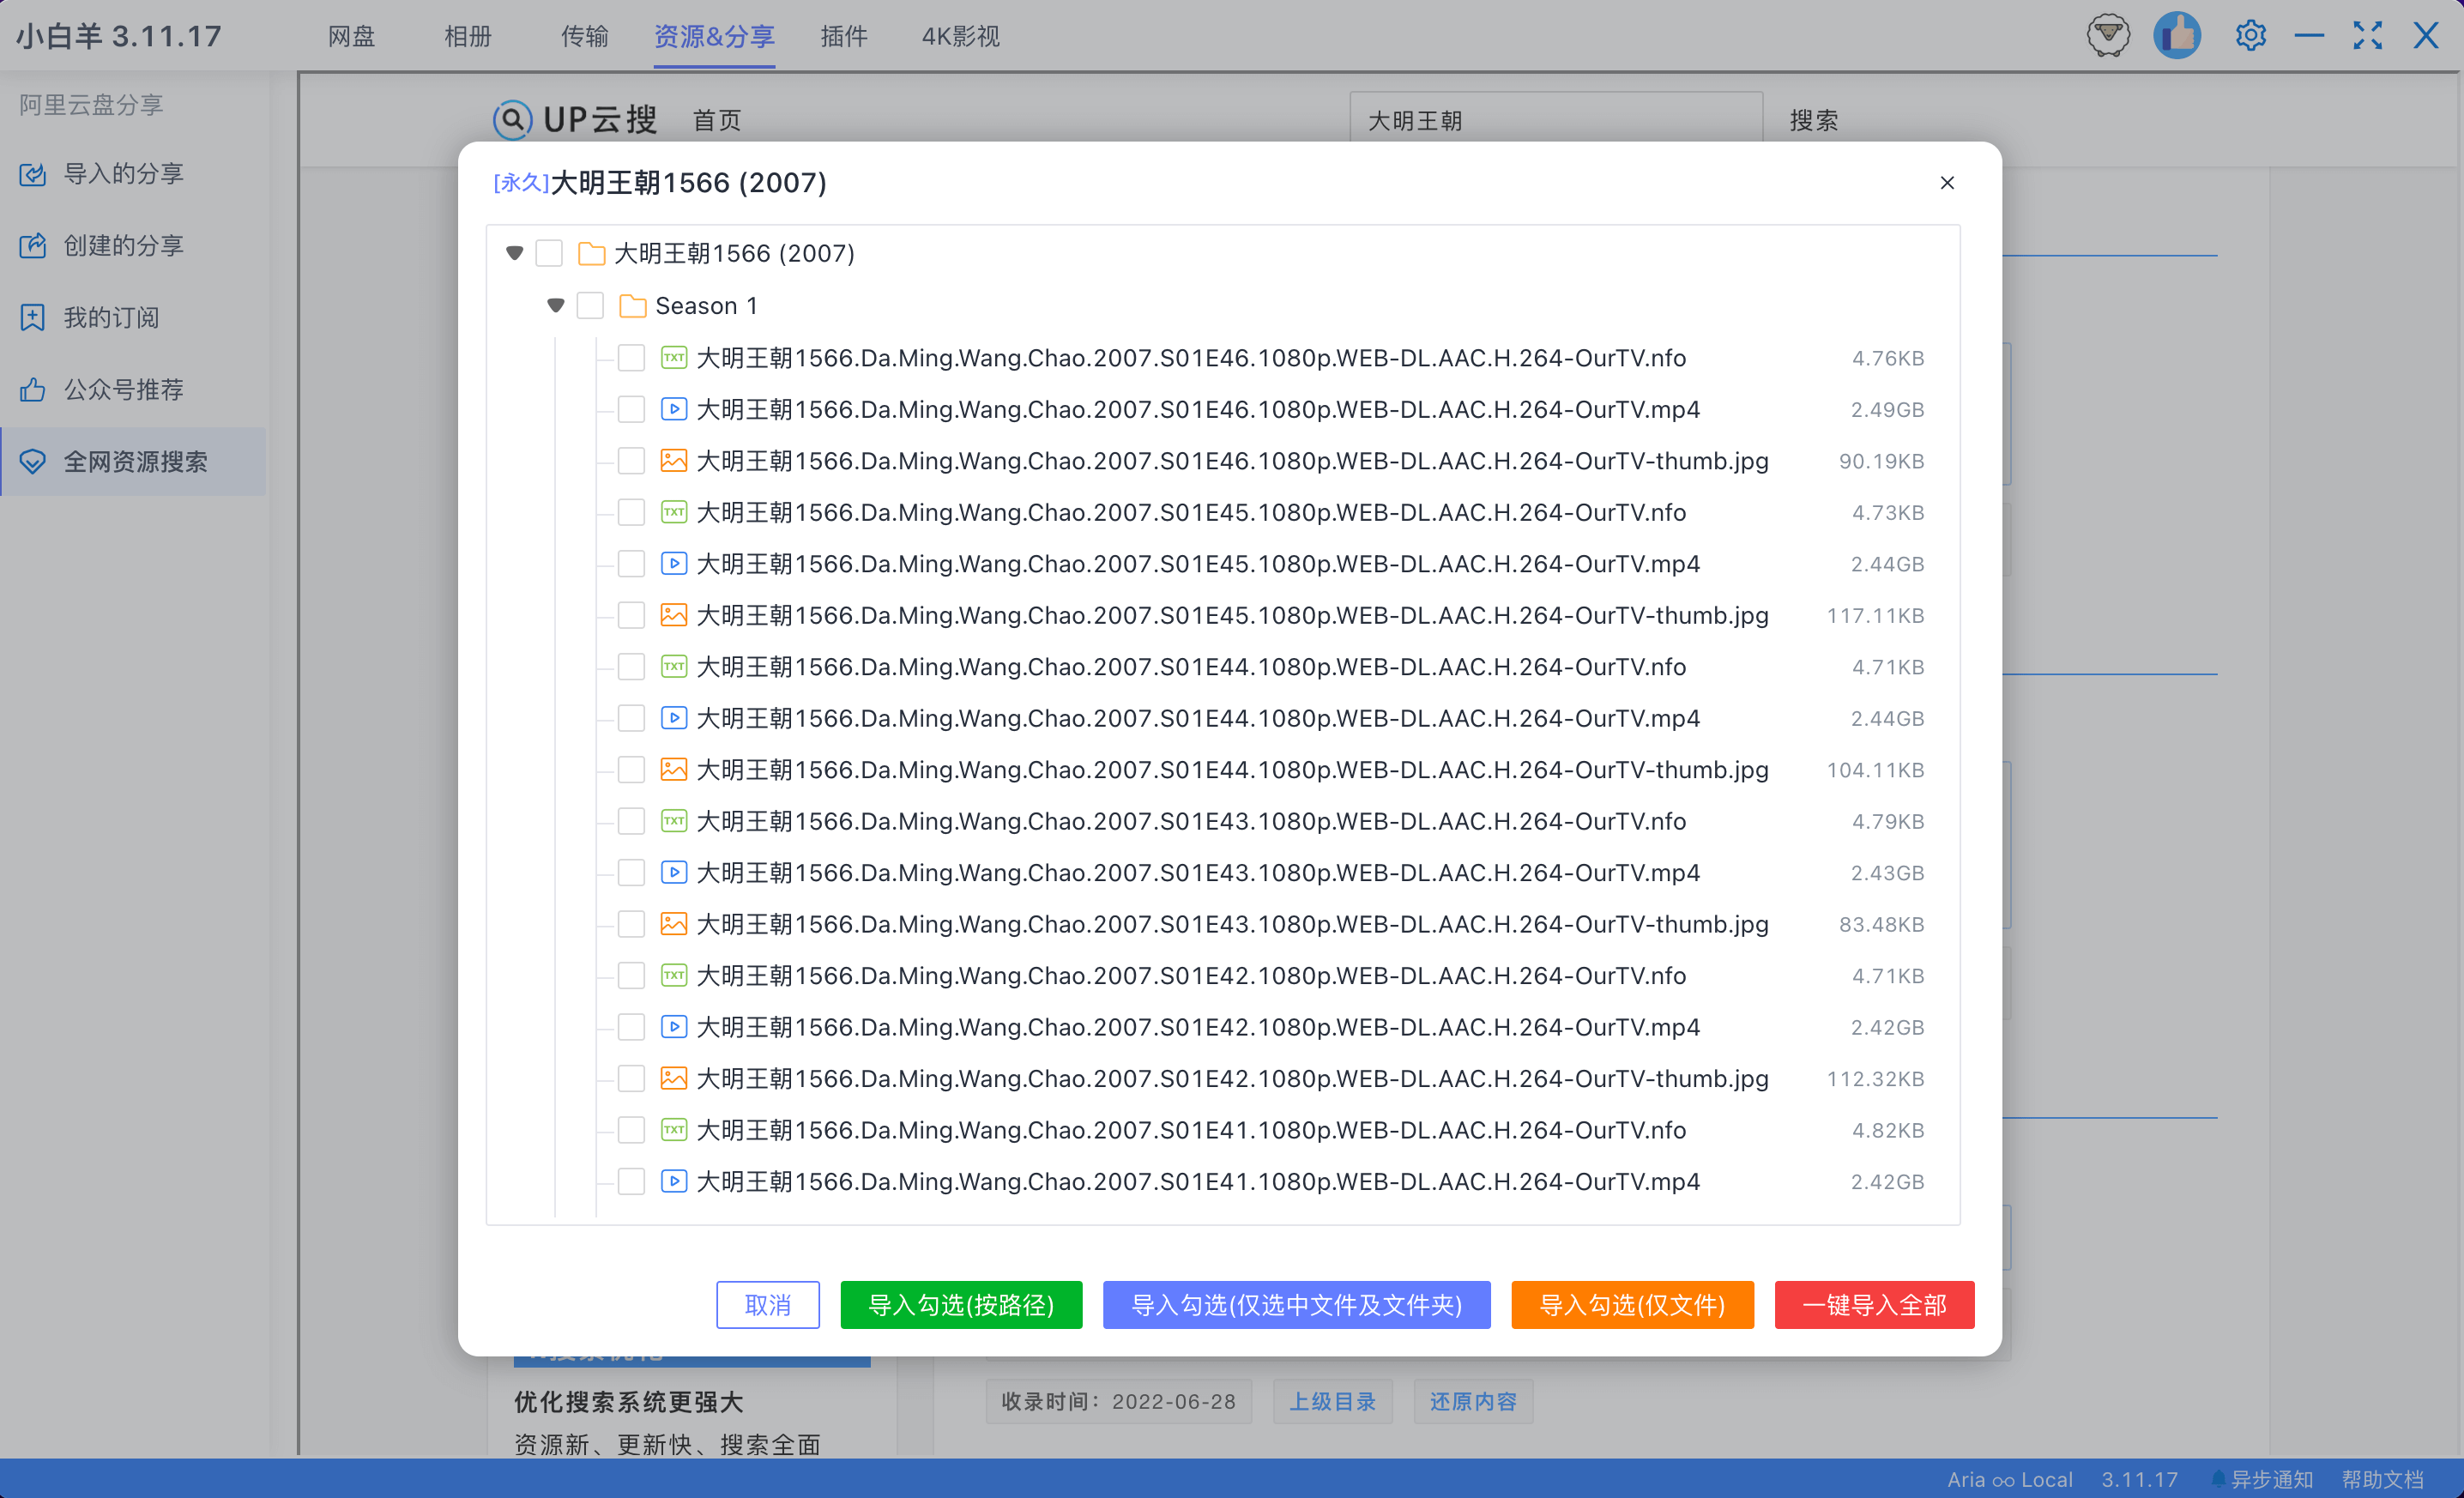The image size is (2464, 1498).
Task: Open 帮助文档 in the status bar
Action: coord(2382,1480)
